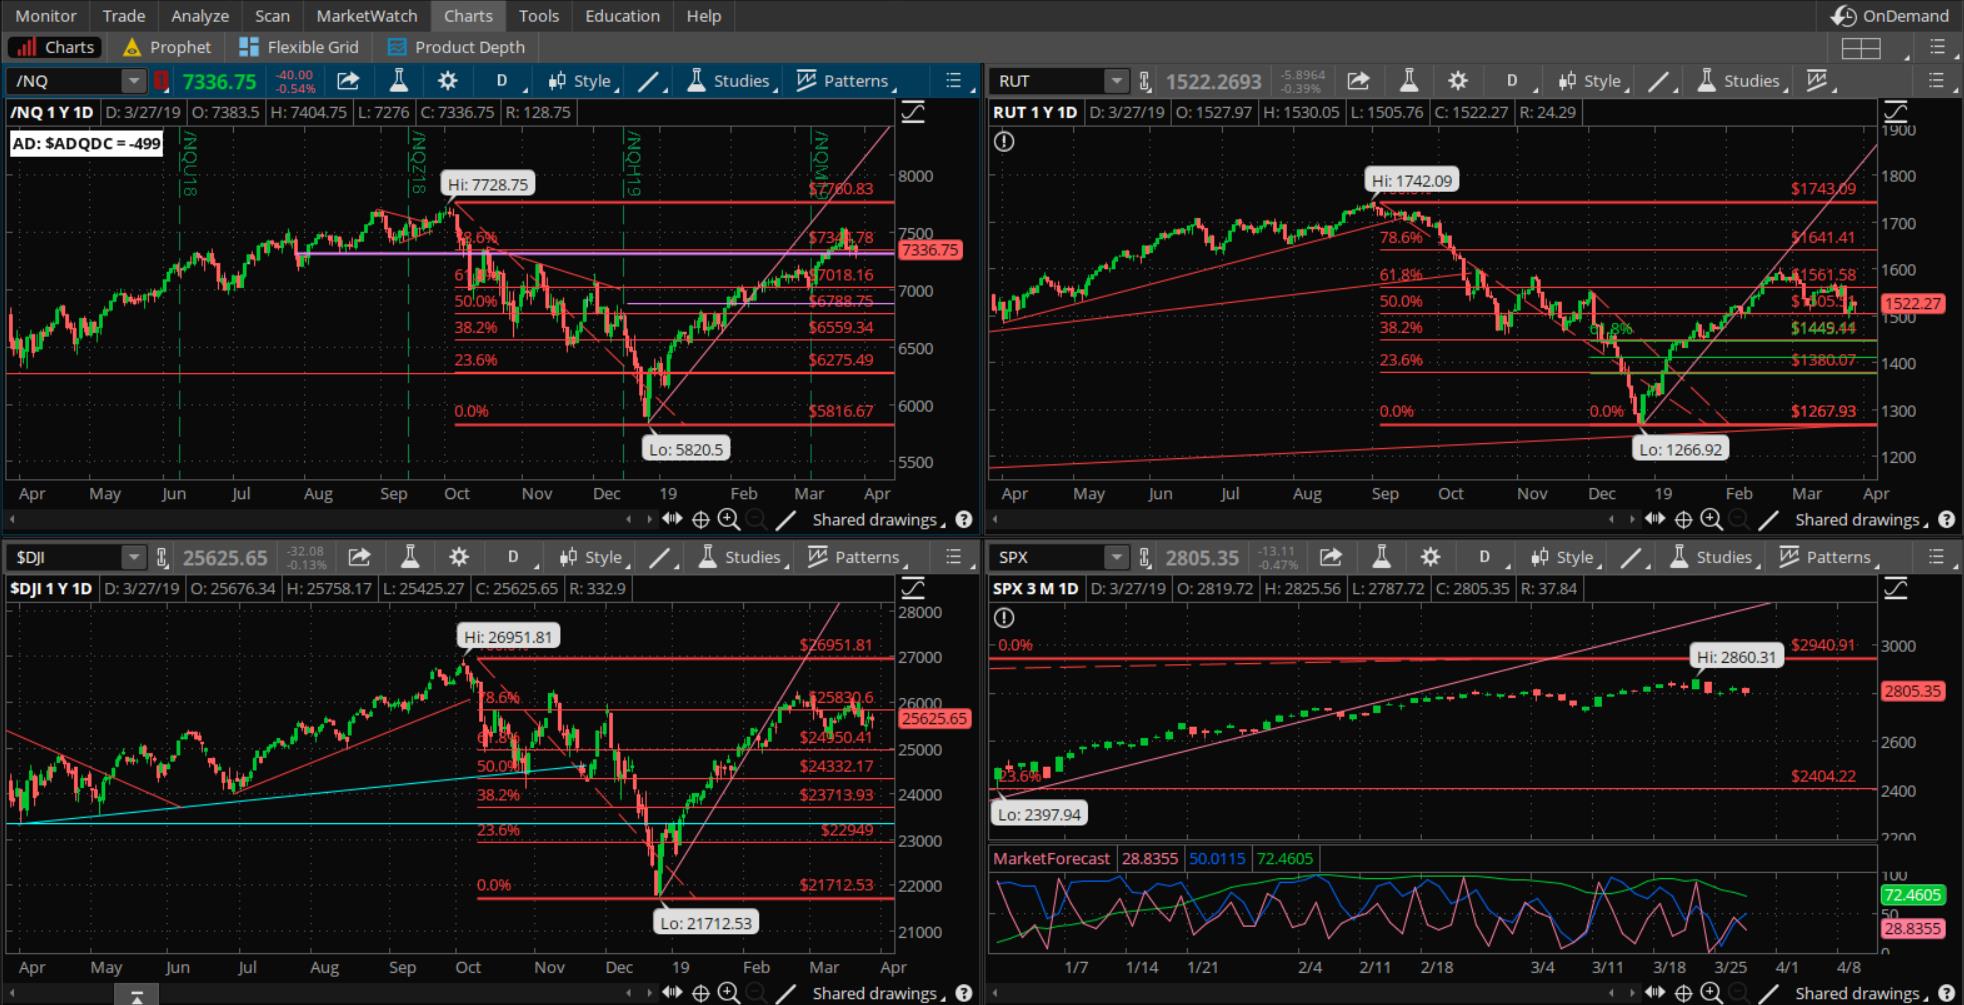
Task: Open the Scan tab
Action: (272, 16)
